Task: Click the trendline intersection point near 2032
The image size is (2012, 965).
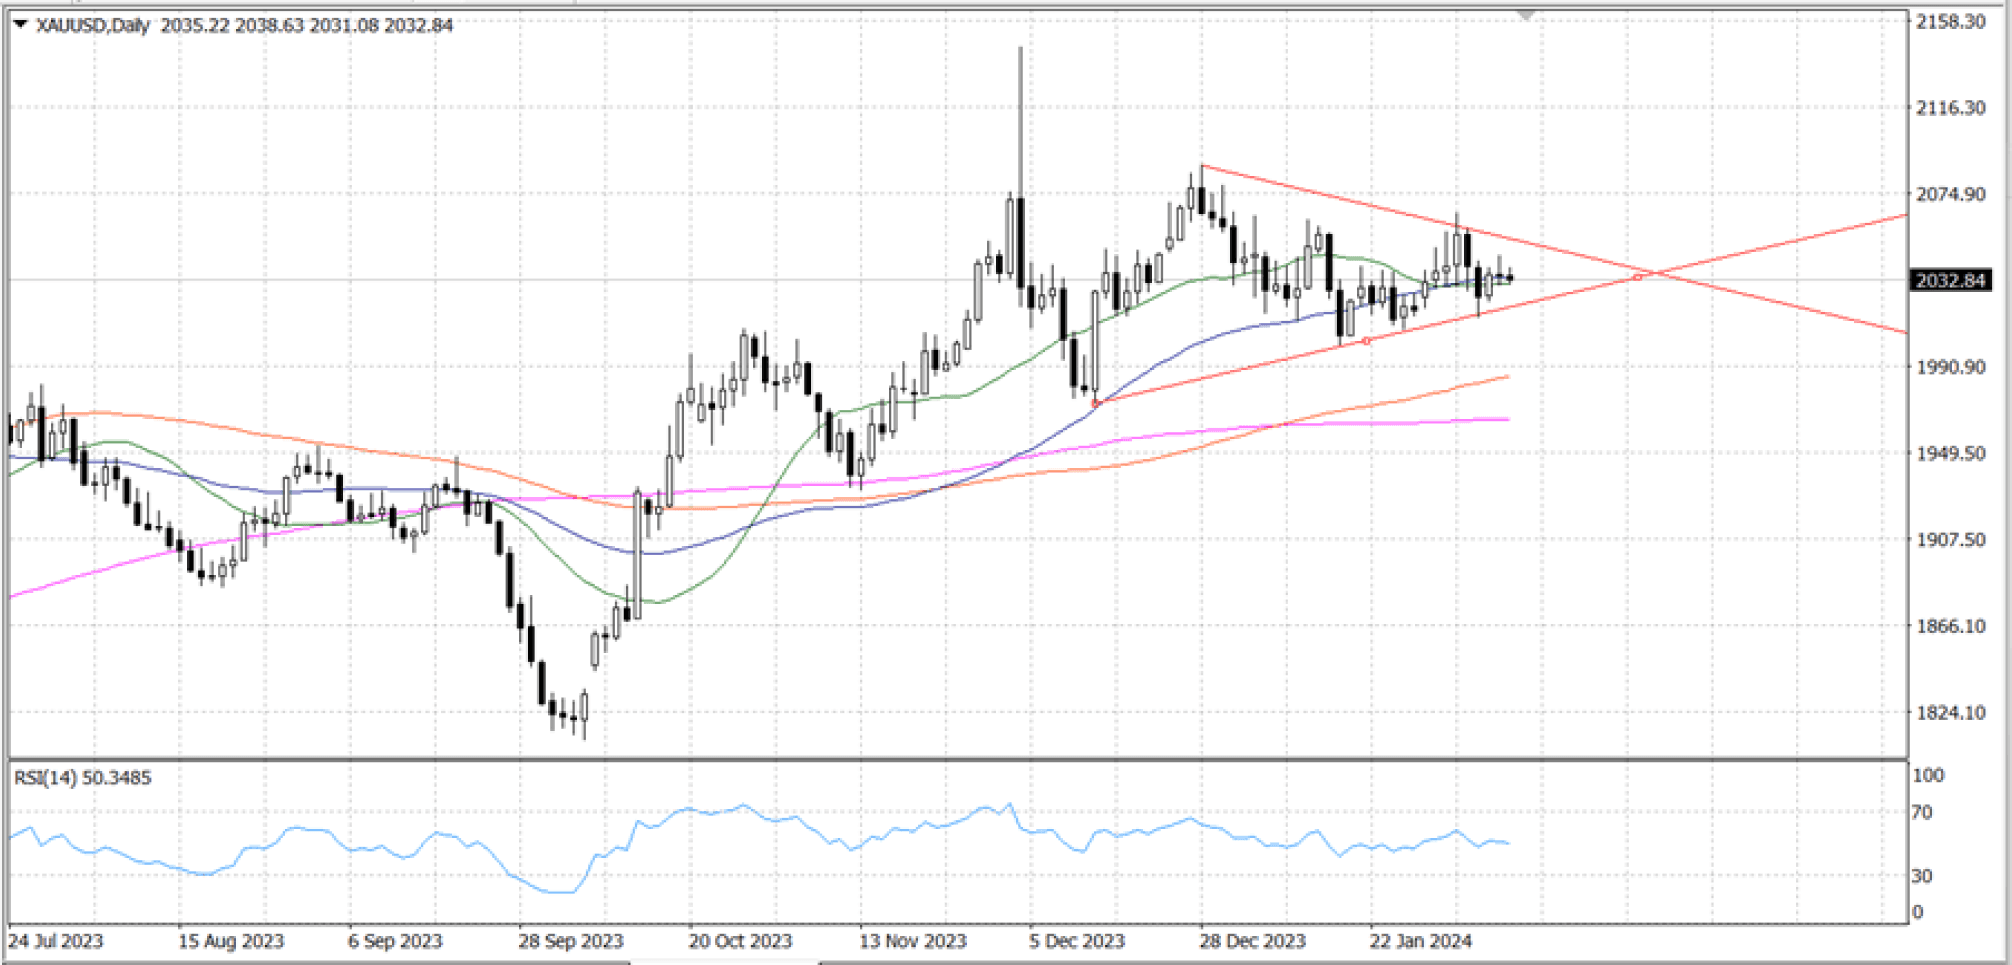Action: [1655, 272]
